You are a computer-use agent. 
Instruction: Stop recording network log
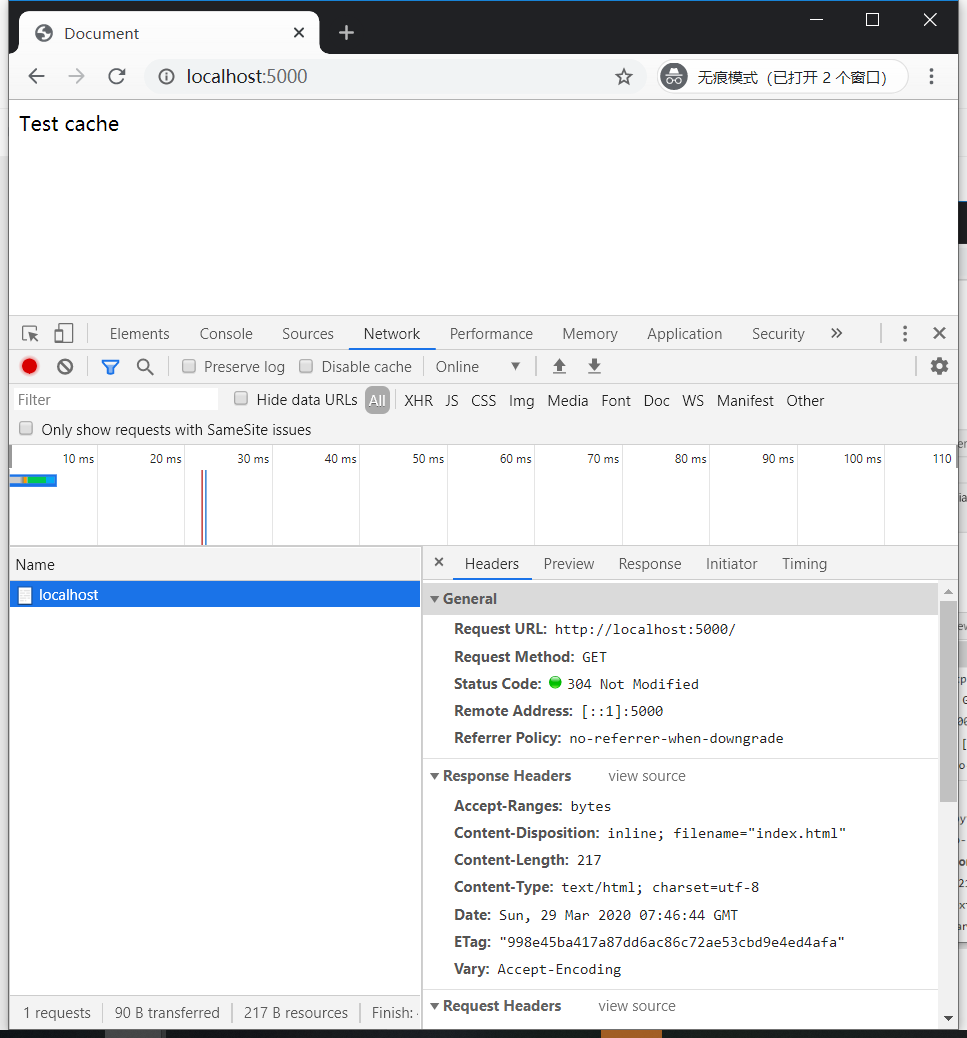29,366
